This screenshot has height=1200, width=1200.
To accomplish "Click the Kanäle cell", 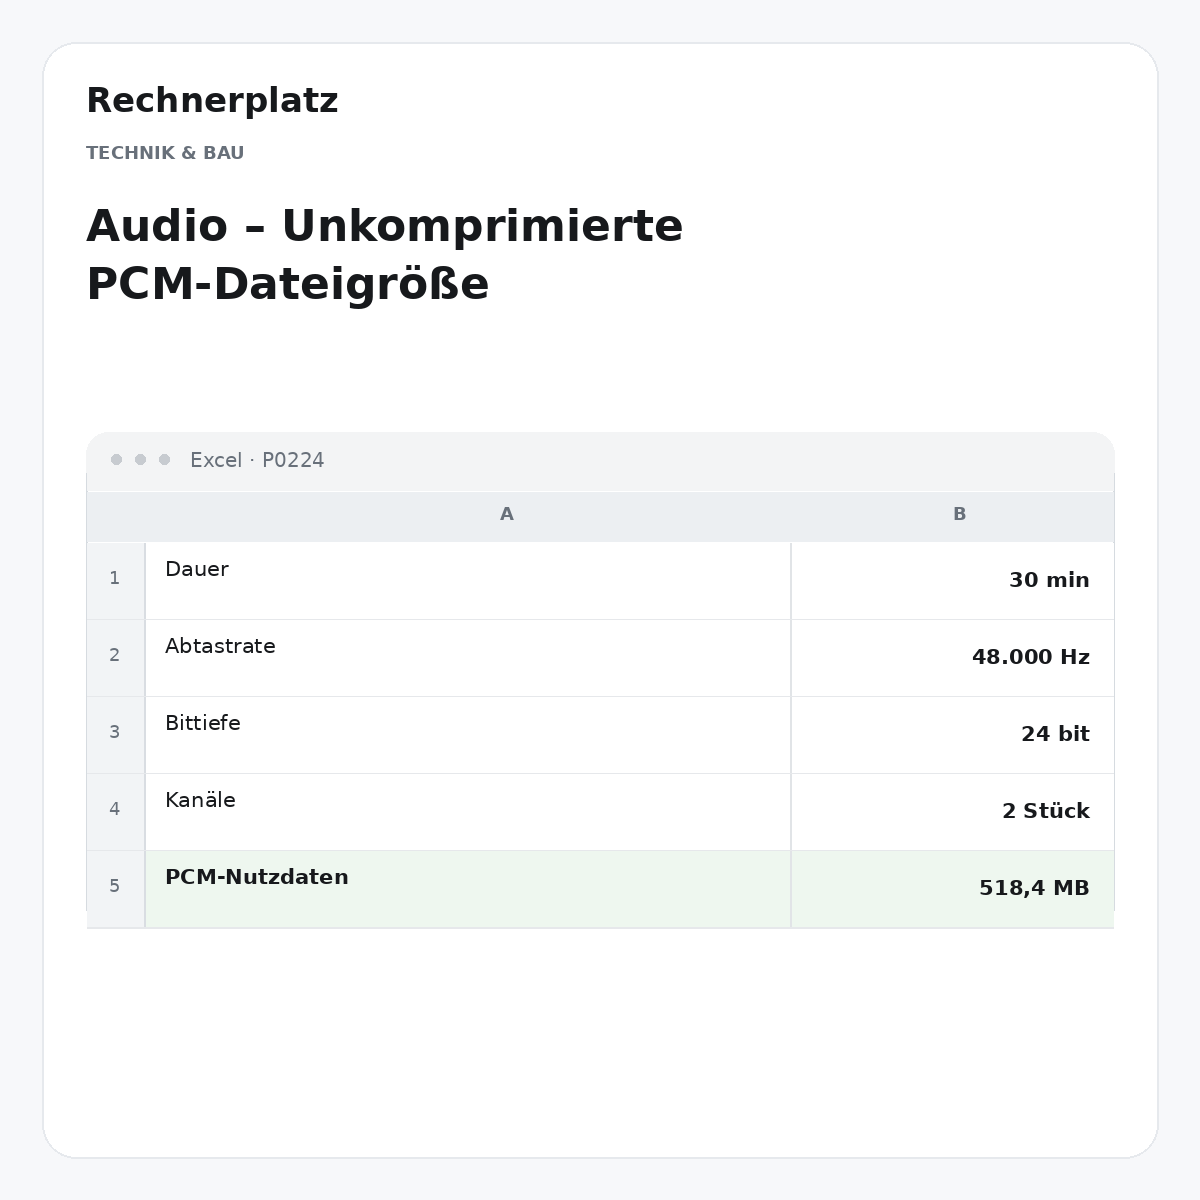I will [x=468, y=812].
